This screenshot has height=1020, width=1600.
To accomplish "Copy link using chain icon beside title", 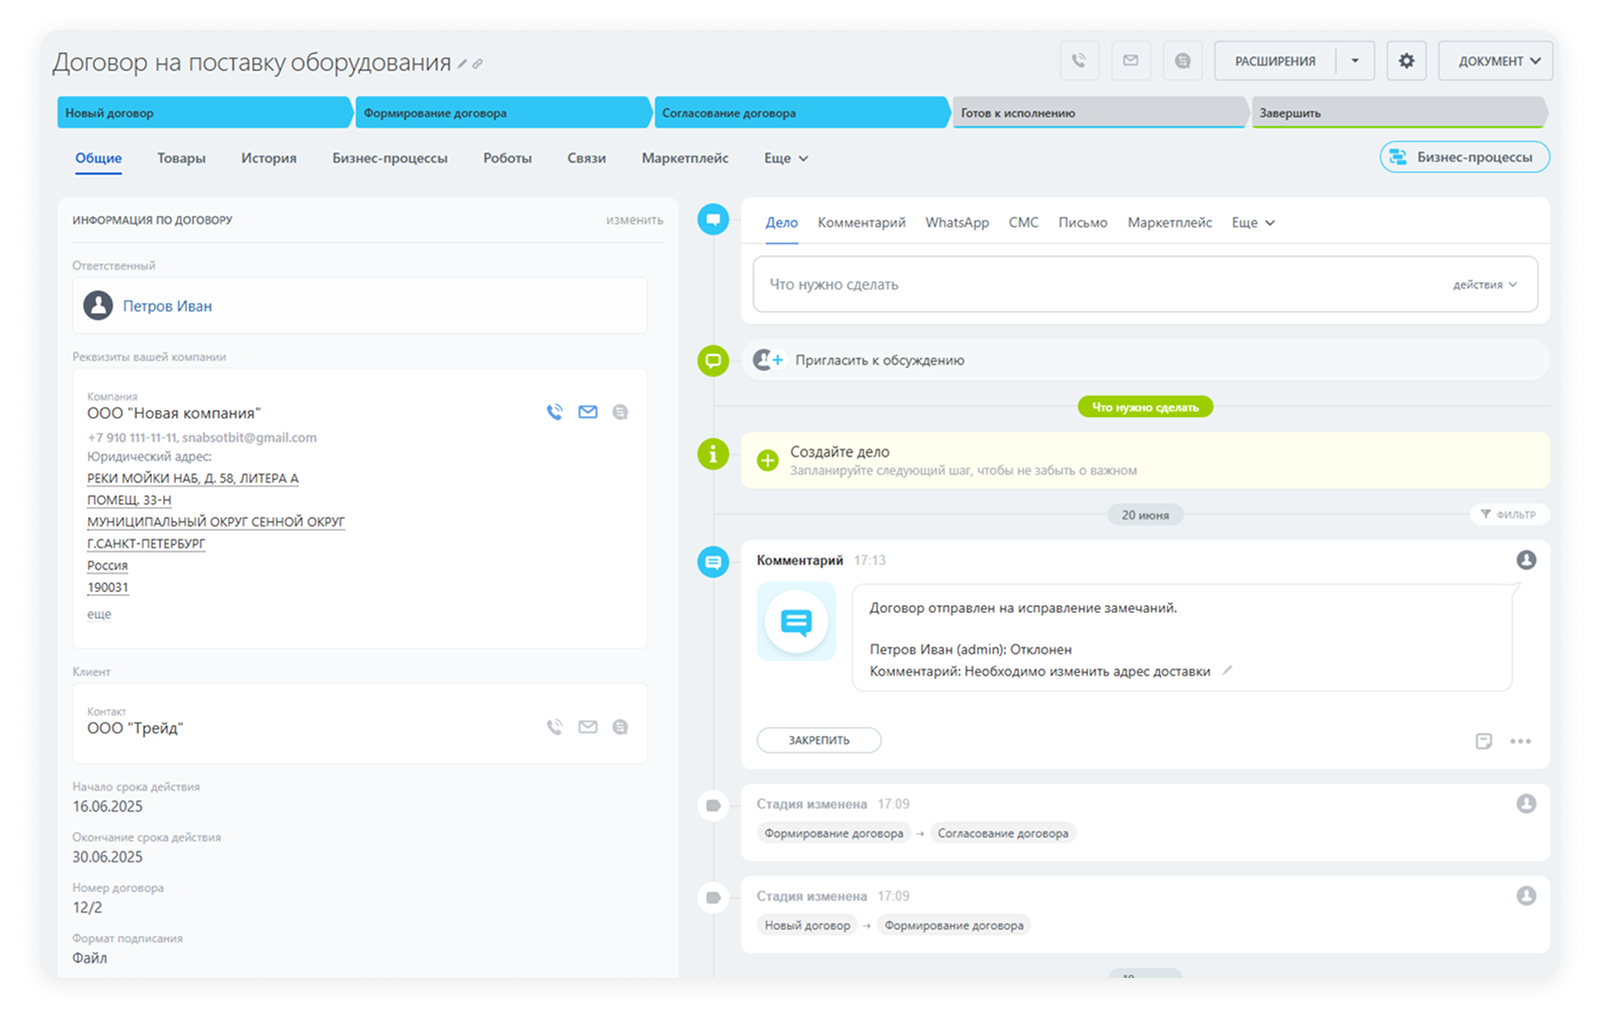I will [478, 64].
